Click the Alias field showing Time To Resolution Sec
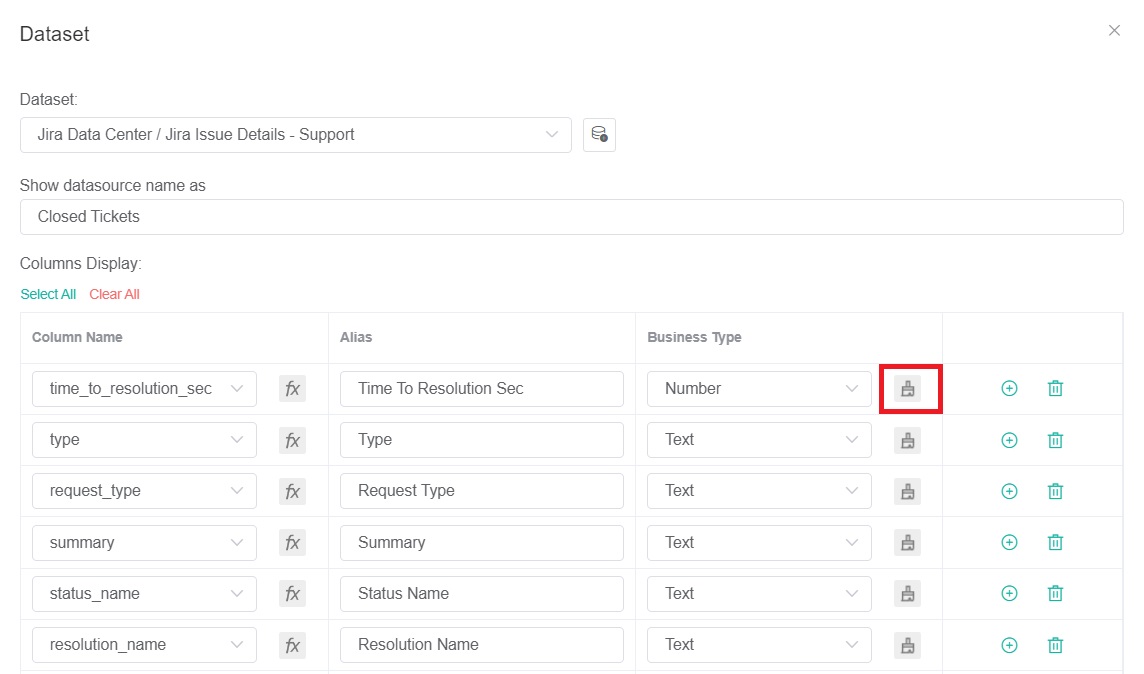 tap(481, 388)
